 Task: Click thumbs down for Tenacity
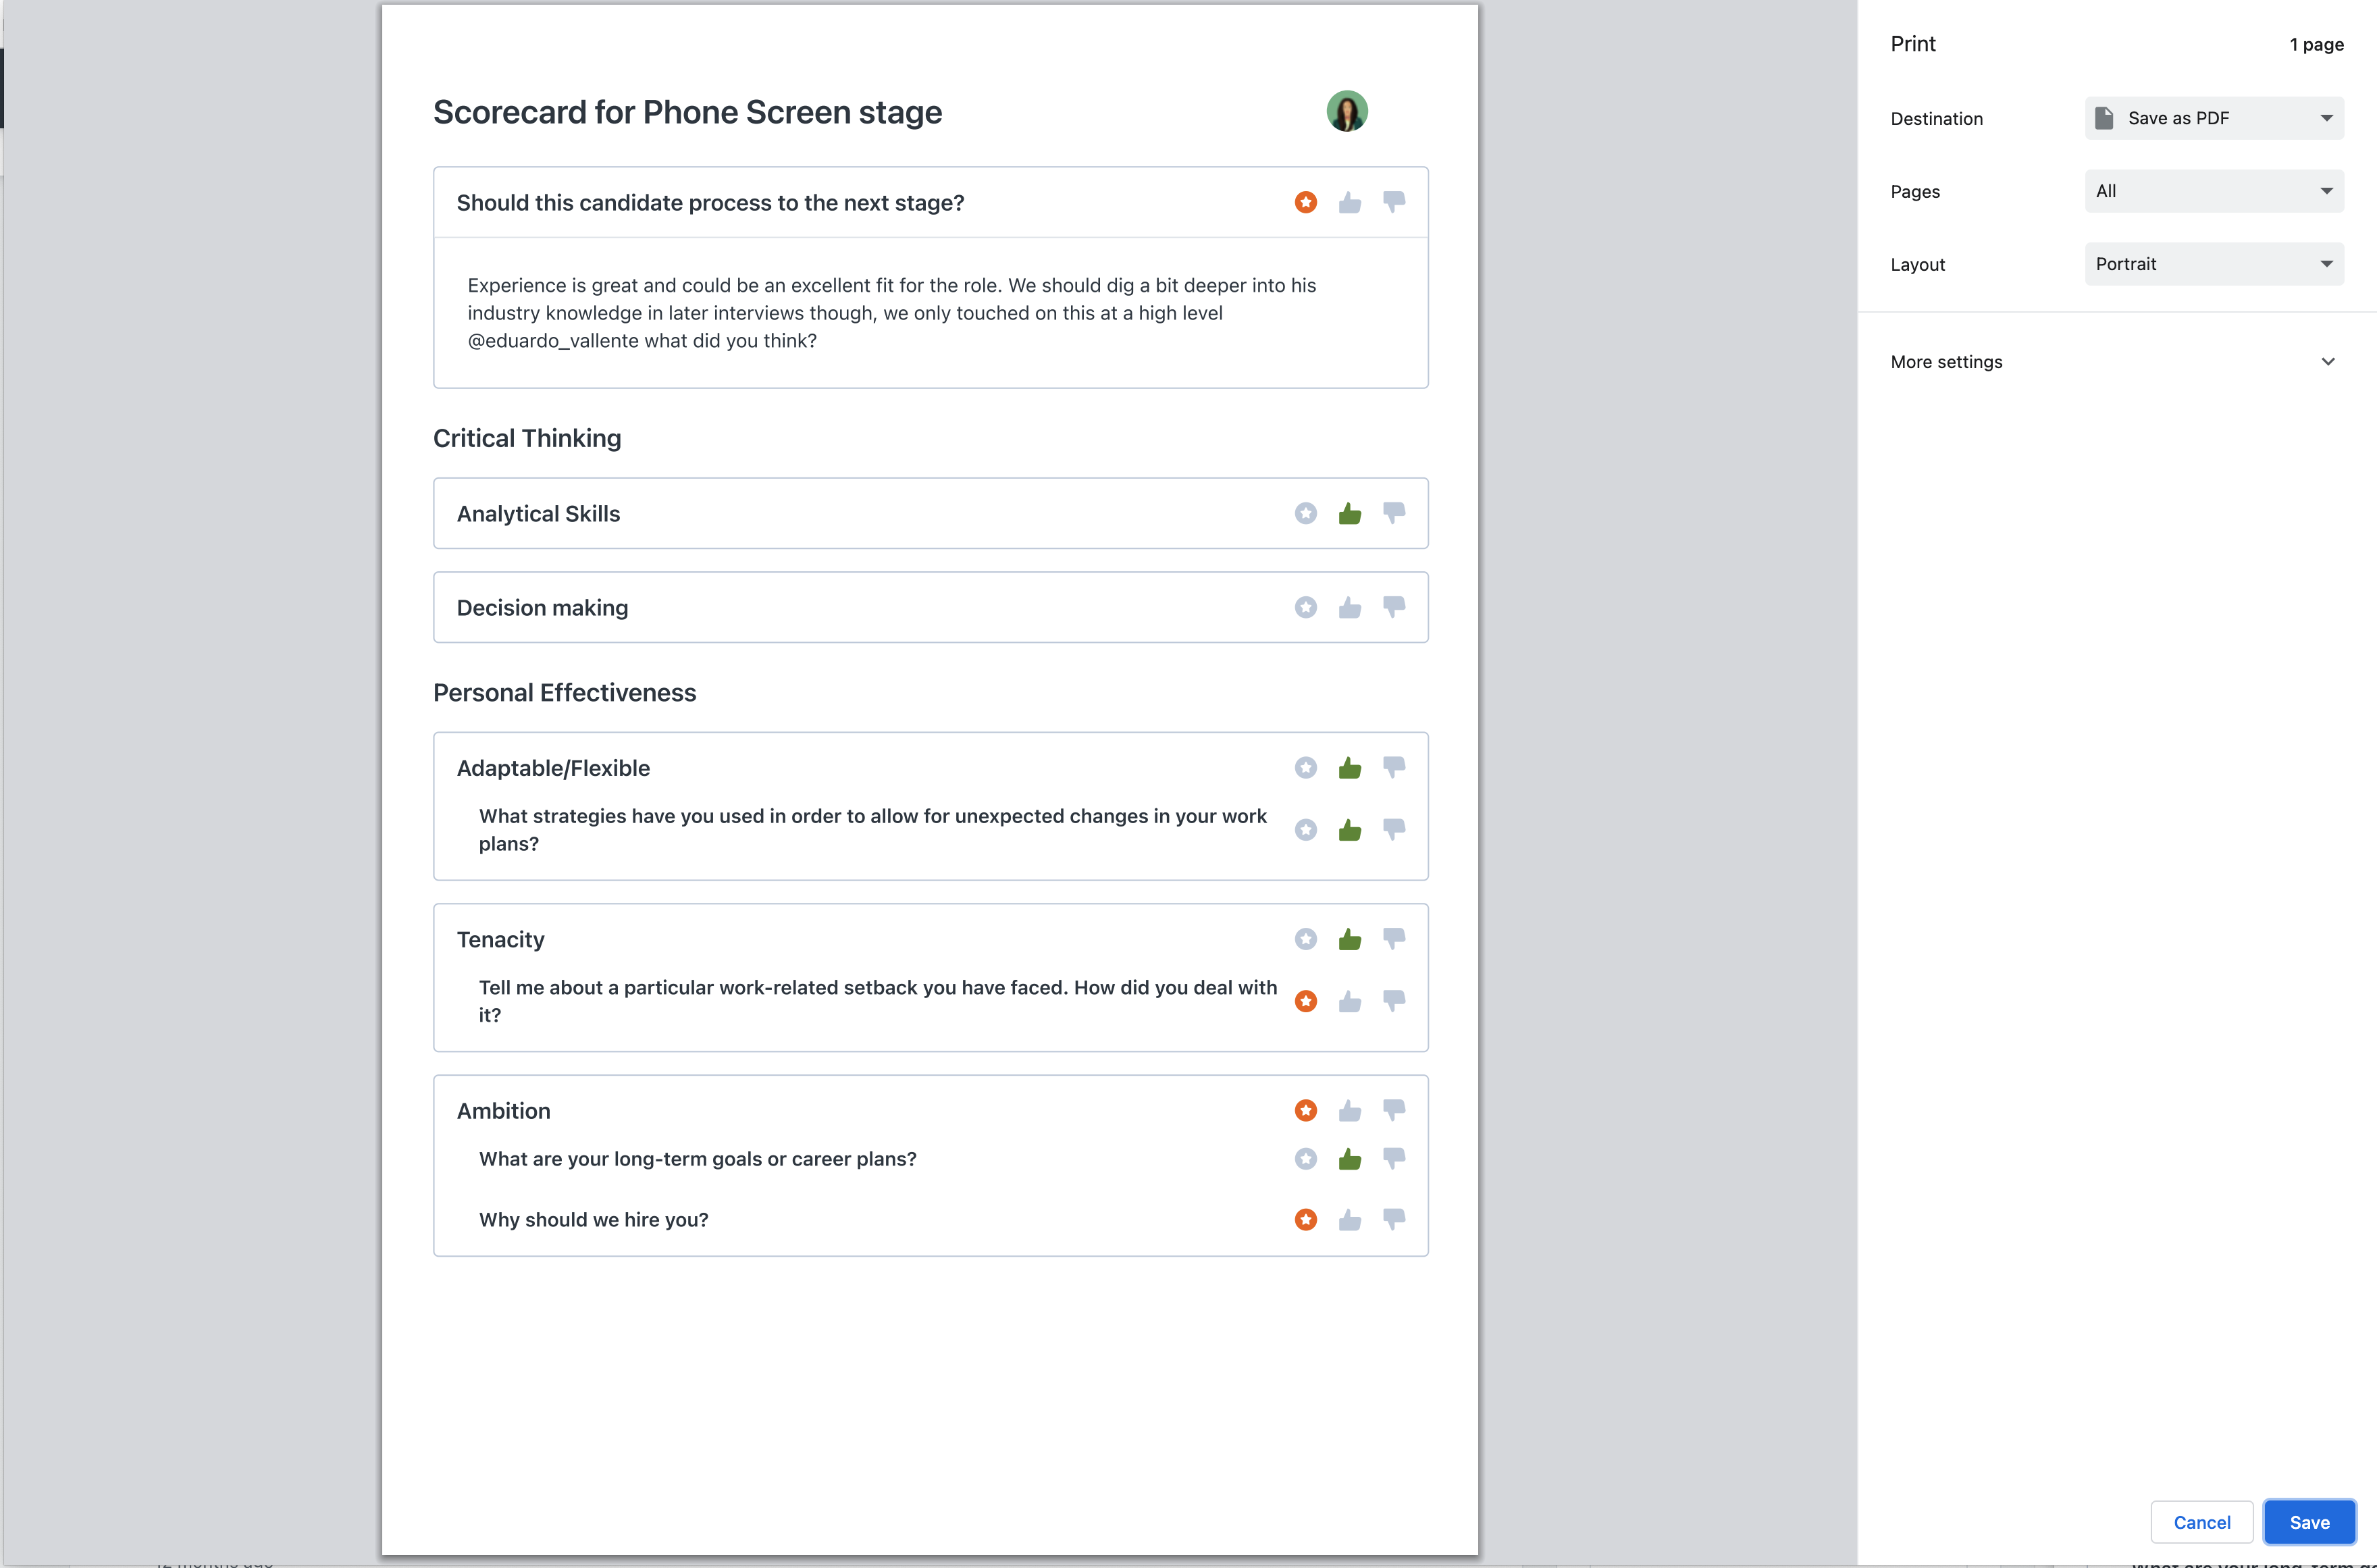point(1393,938)
